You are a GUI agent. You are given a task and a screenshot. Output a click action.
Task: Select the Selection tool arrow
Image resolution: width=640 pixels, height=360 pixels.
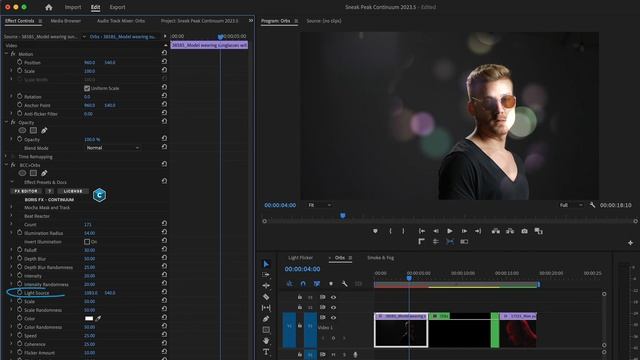[266, 264]
